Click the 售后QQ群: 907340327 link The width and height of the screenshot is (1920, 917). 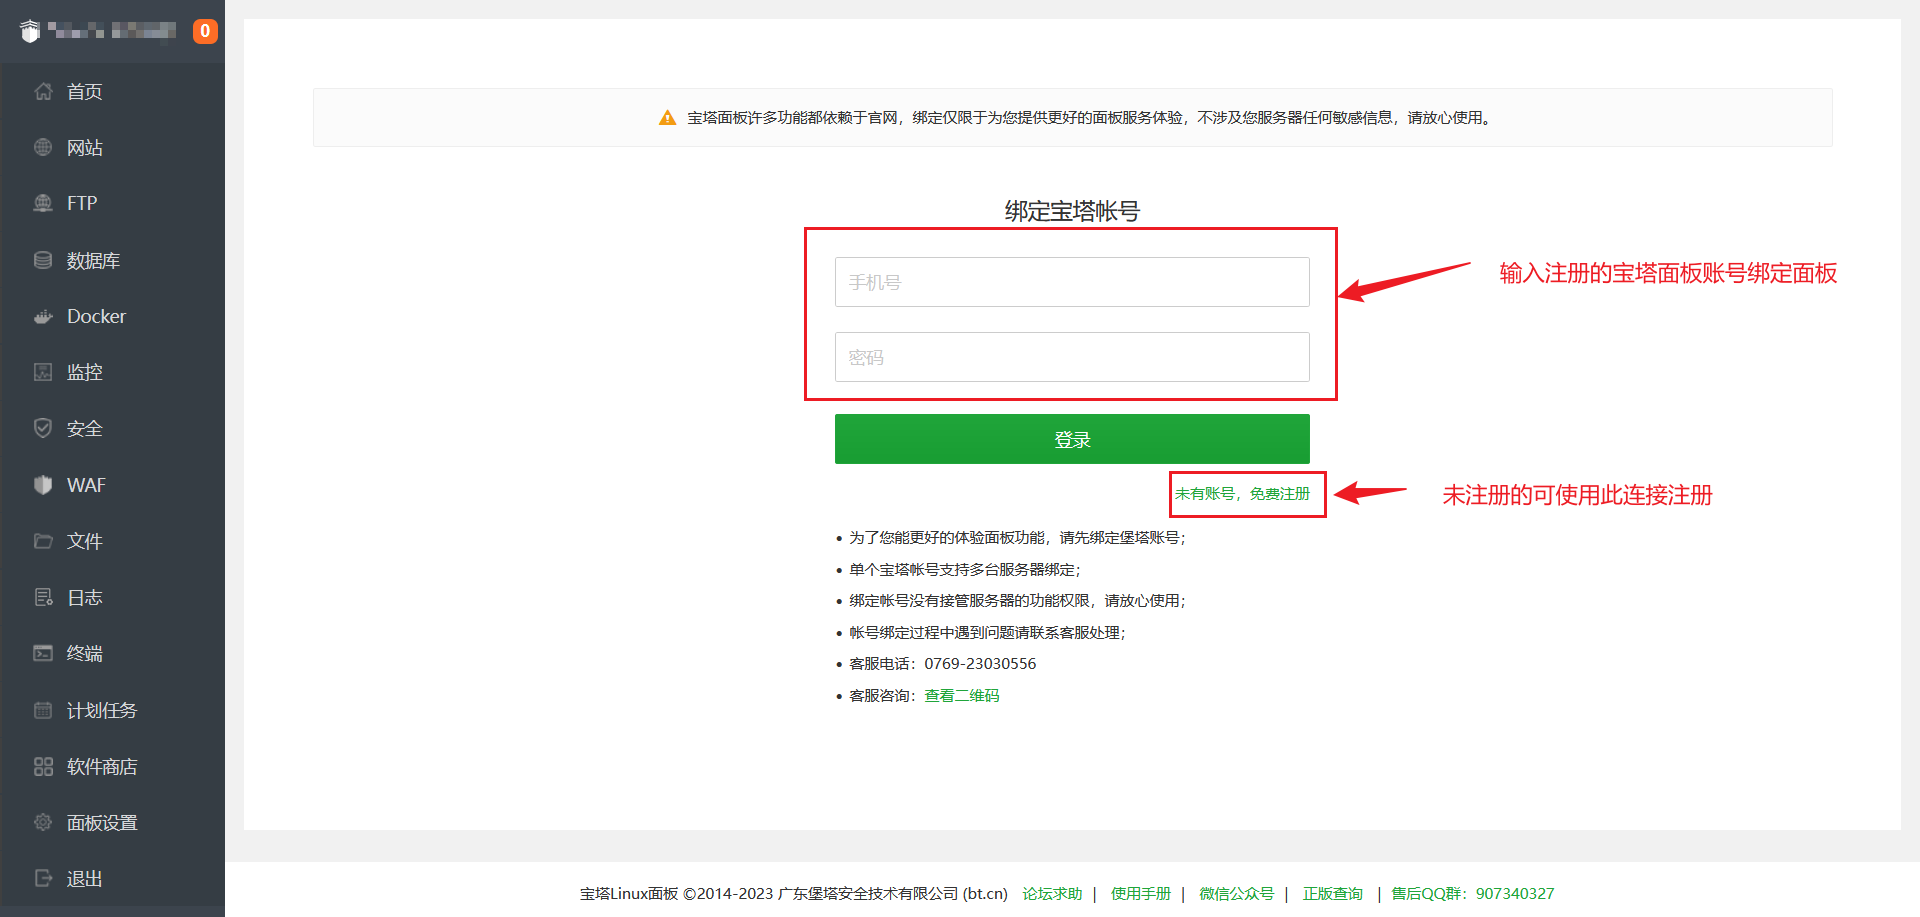pos(1473,893)
